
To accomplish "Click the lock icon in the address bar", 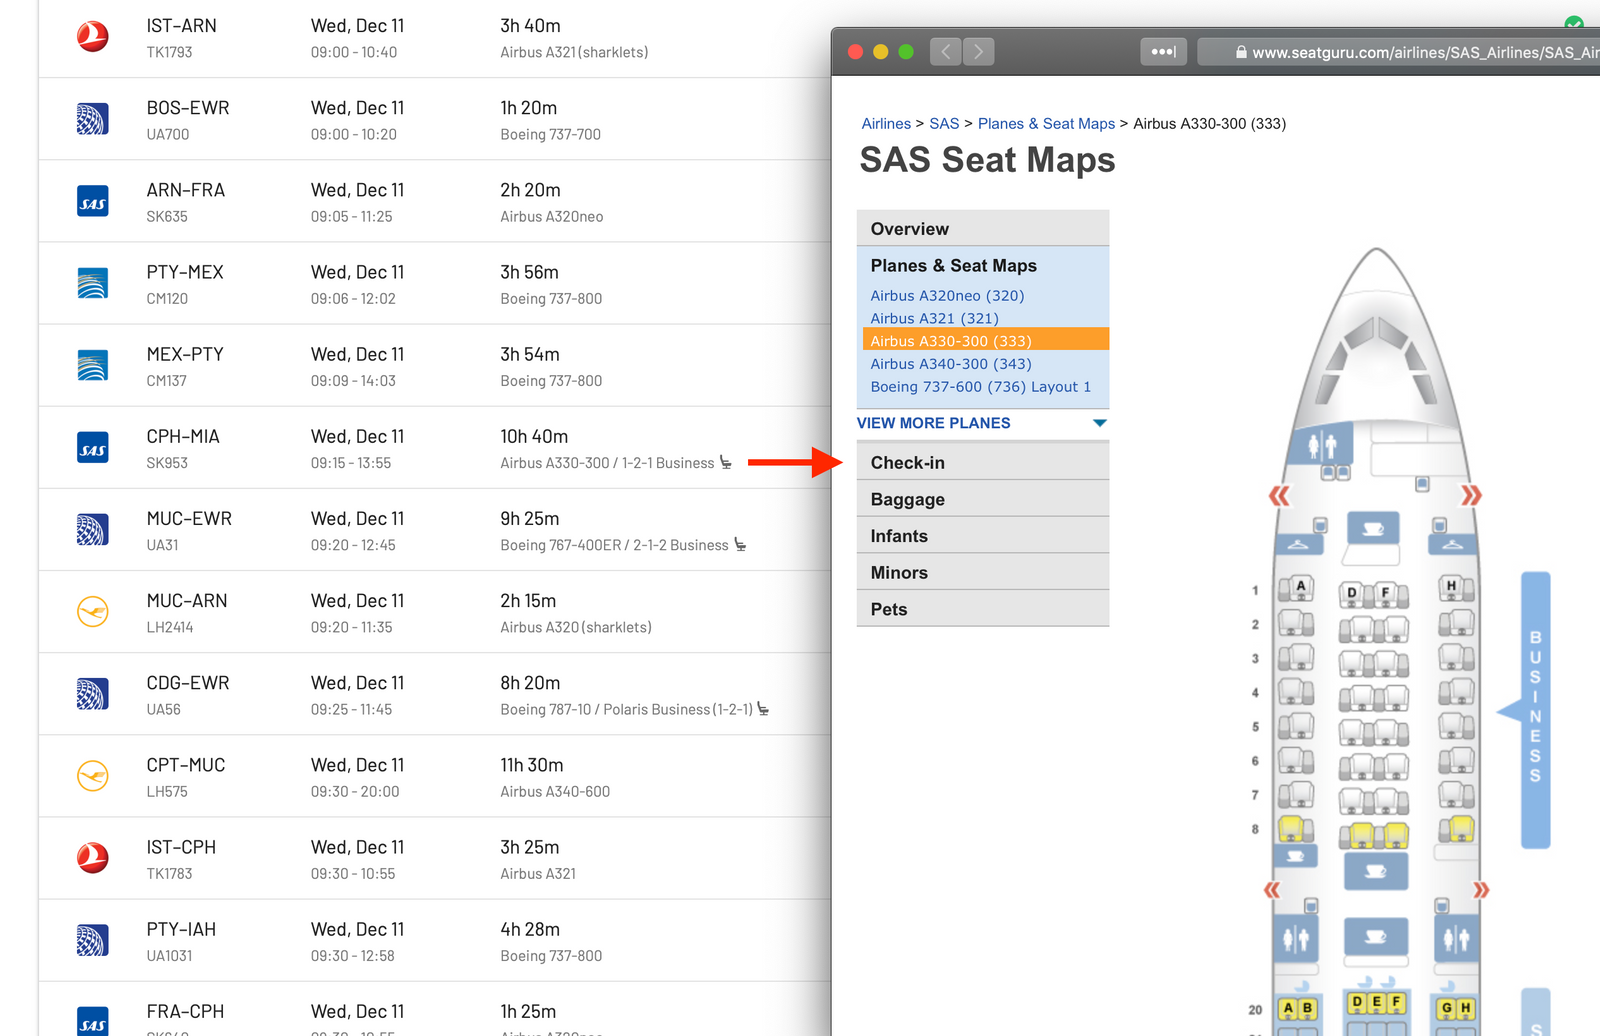I will coord(1241,53).
